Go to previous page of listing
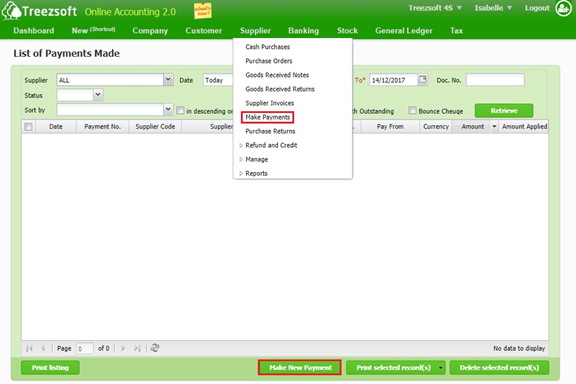The image size is (576, 384). point(43,348)
